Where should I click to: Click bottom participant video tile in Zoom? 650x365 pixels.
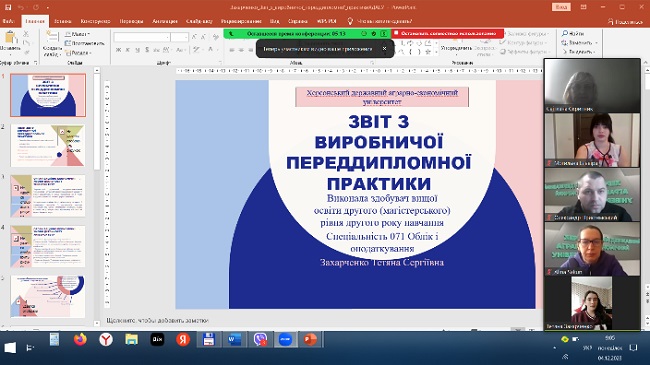pyautogui.click(x=592, y=303)
